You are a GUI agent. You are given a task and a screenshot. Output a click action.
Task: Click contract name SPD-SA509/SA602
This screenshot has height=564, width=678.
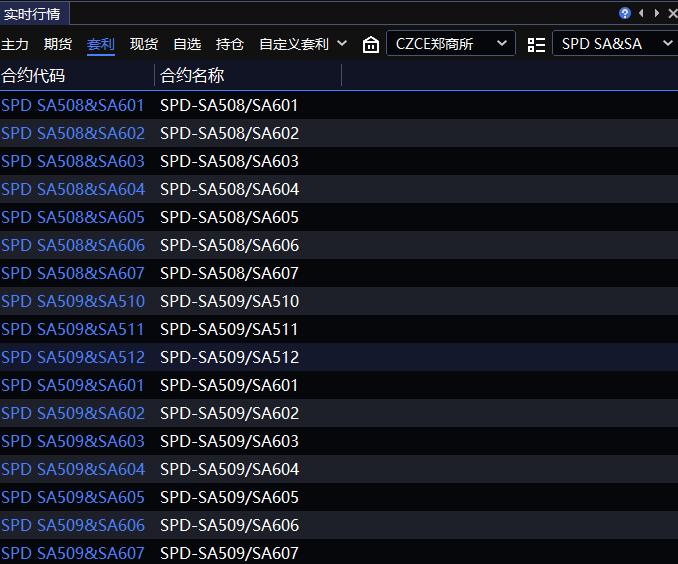[x=229, y=413]
